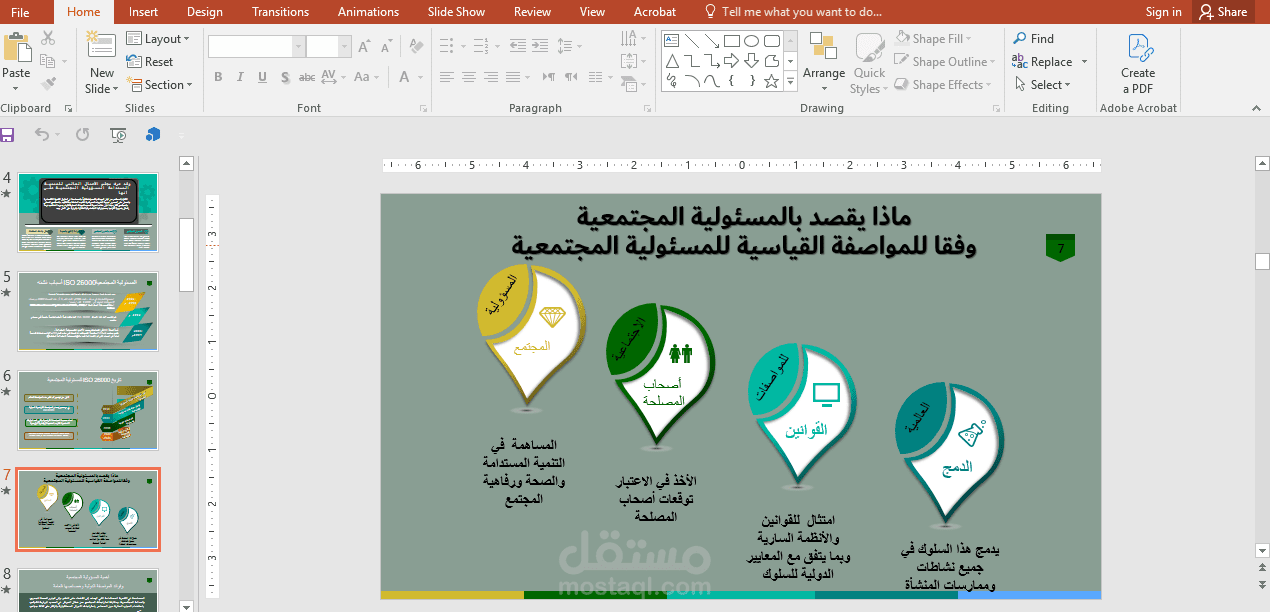Insert a New Slide using its icon
Screen dimensions: 1270x612
coord(101,45)
